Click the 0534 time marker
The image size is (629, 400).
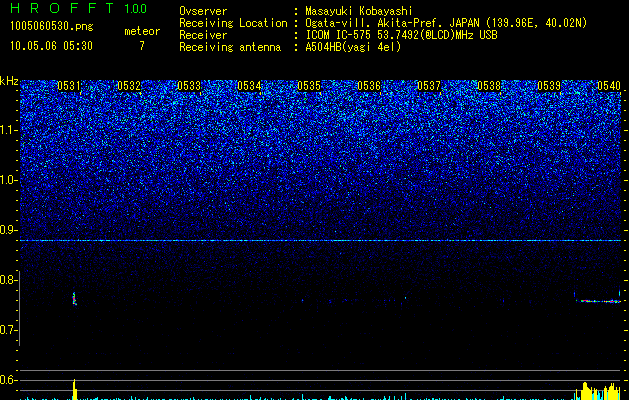[249, 86]
